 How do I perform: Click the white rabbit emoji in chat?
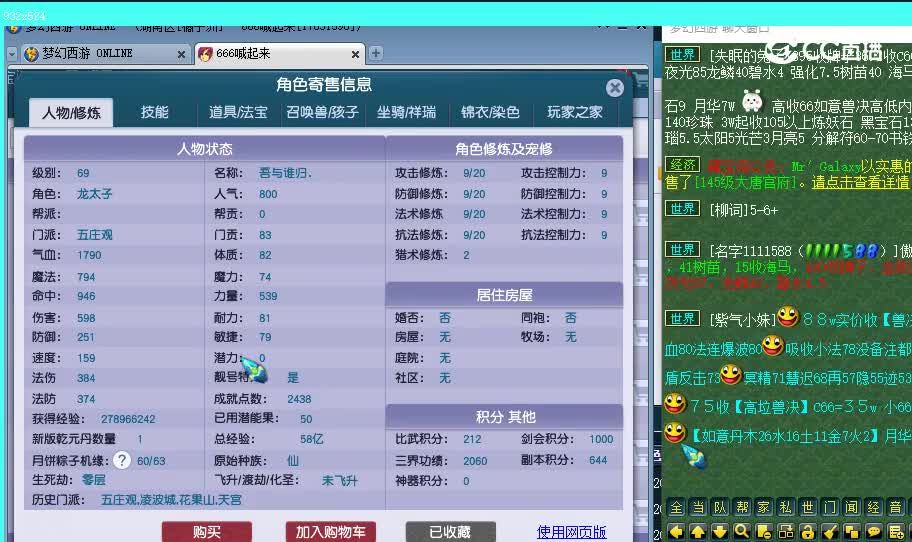(x=752, y=101)
